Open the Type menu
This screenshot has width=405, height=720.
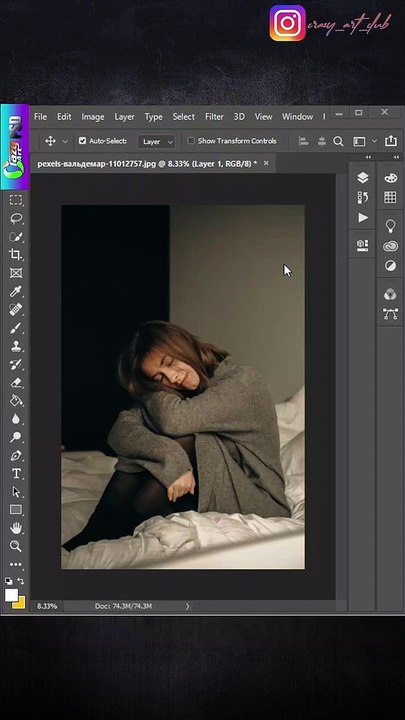(x=153, y=117)
